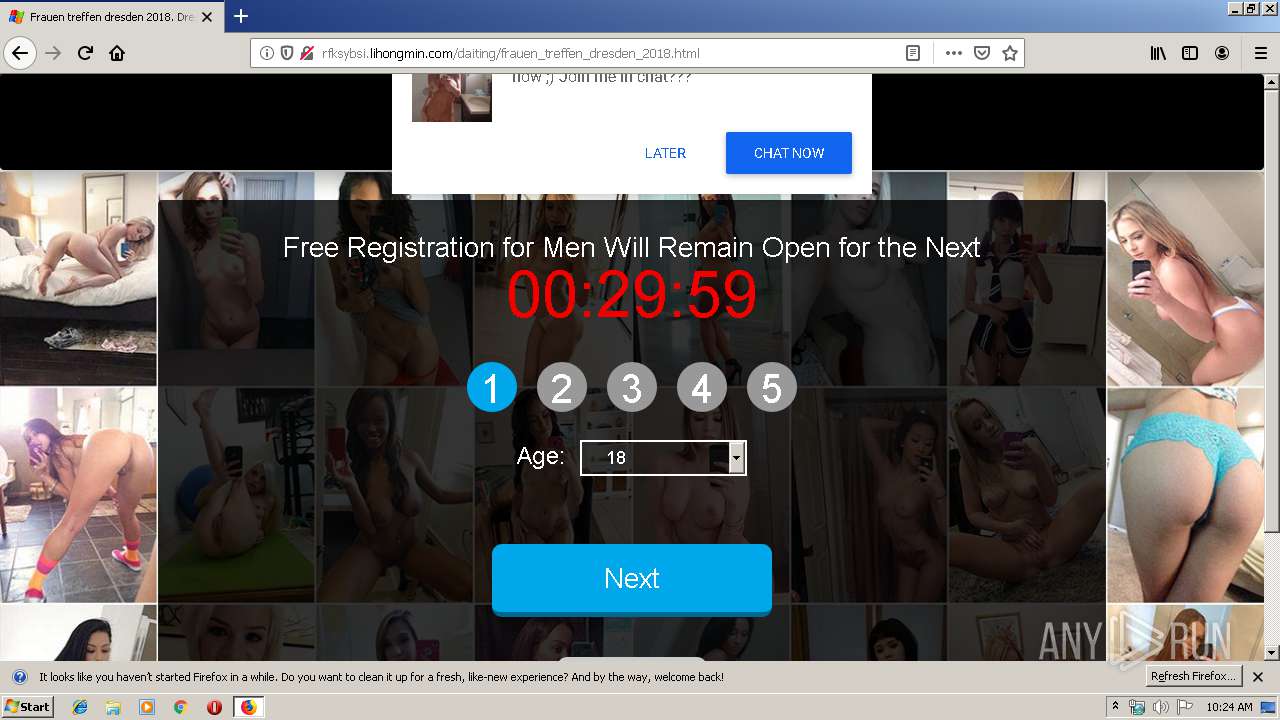Click the 00:29:59 countdown timer
Image resolution: width=1280 pixels, height=720 pixels.
click(x=632, y=295)
